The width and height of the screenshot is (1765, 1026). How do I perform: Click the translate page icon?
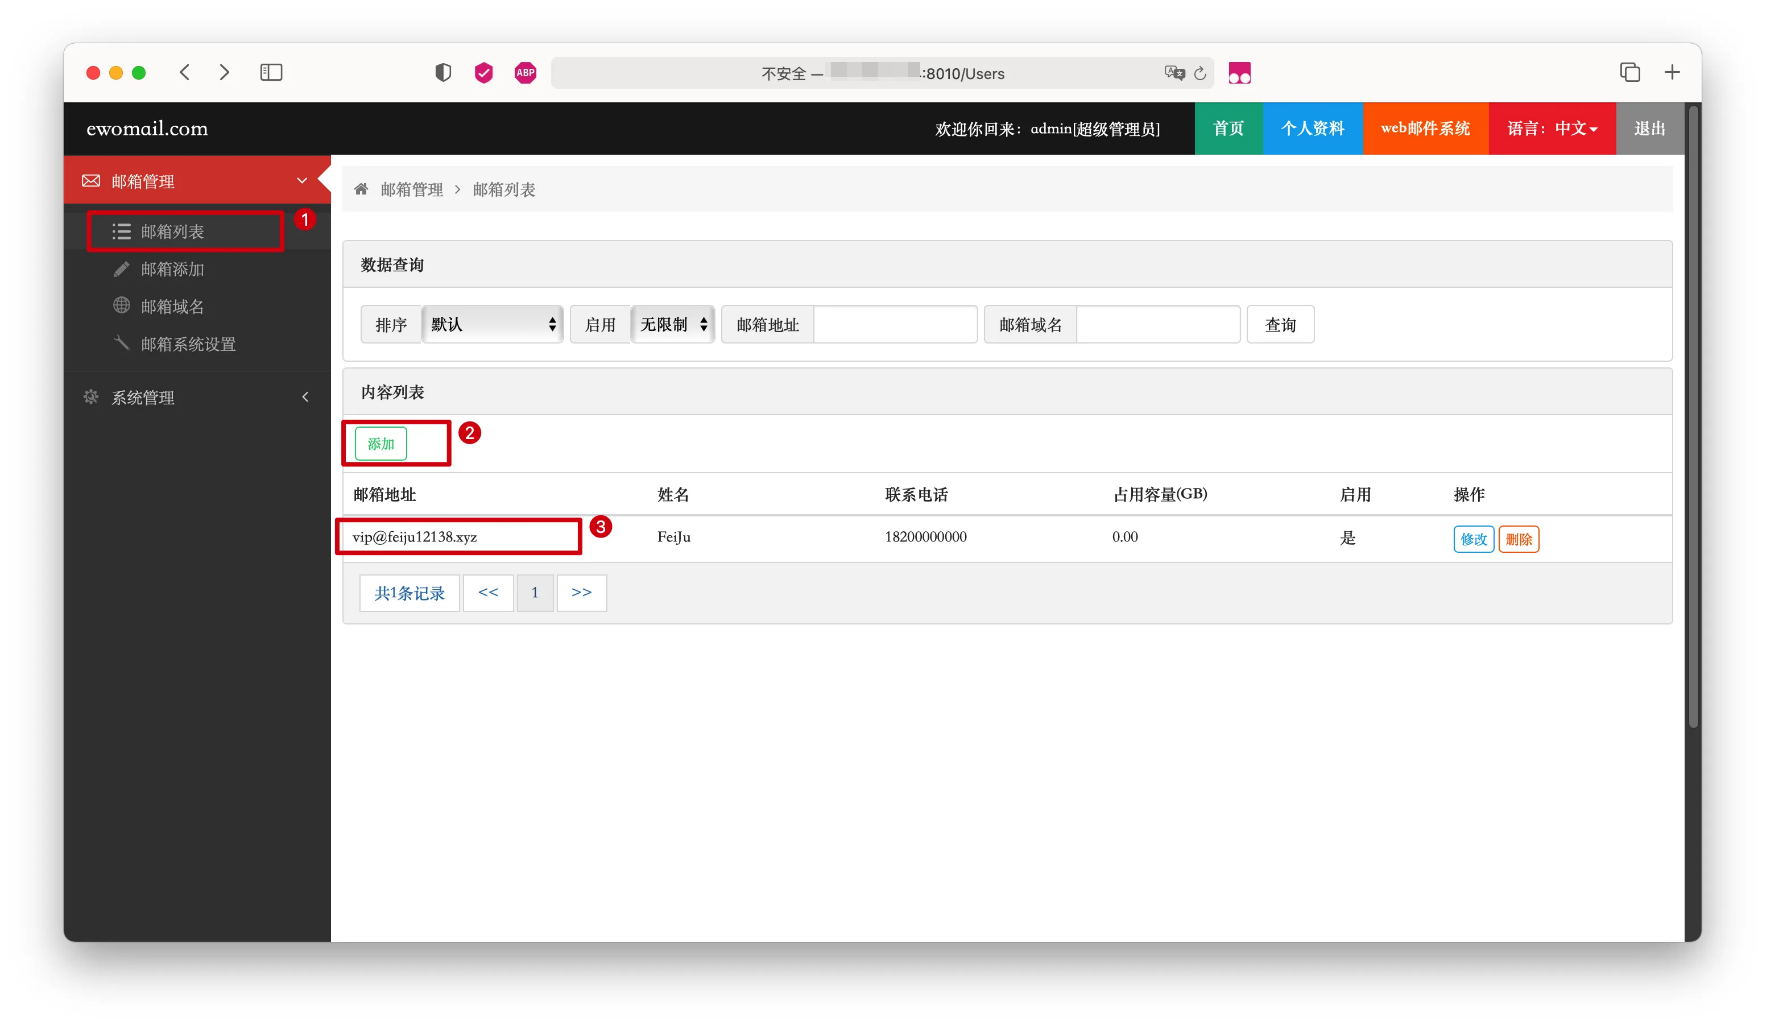pyautogui.click(x=1174, y=73)
